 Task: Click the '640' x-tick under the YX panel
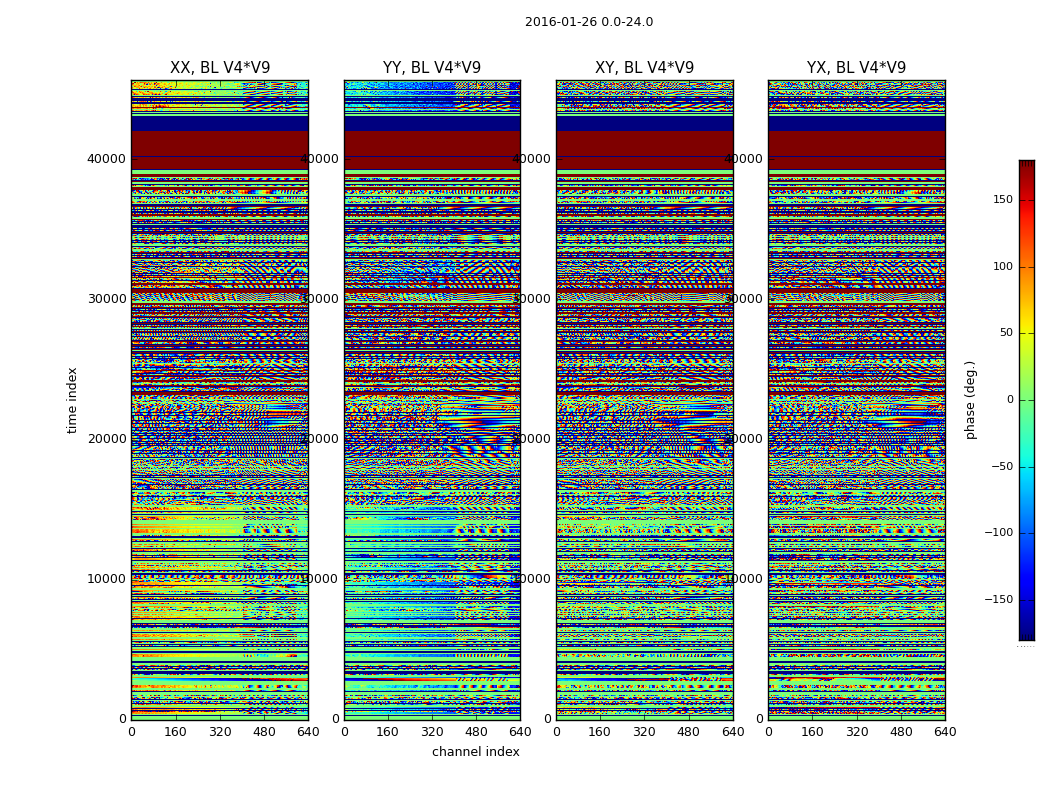pos(944,731)
